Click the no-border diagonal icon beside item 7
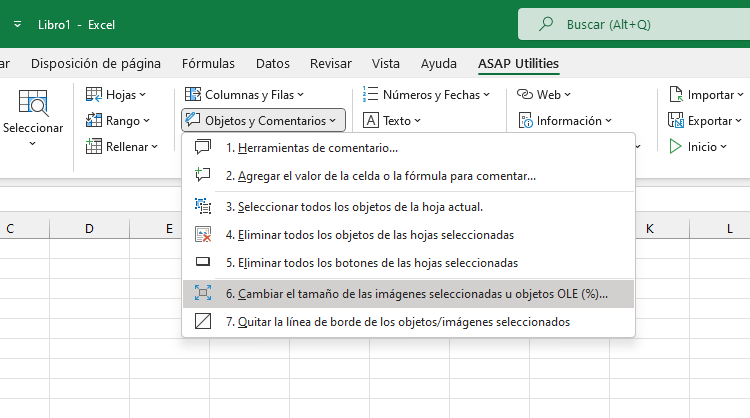 tap(203, 321)
